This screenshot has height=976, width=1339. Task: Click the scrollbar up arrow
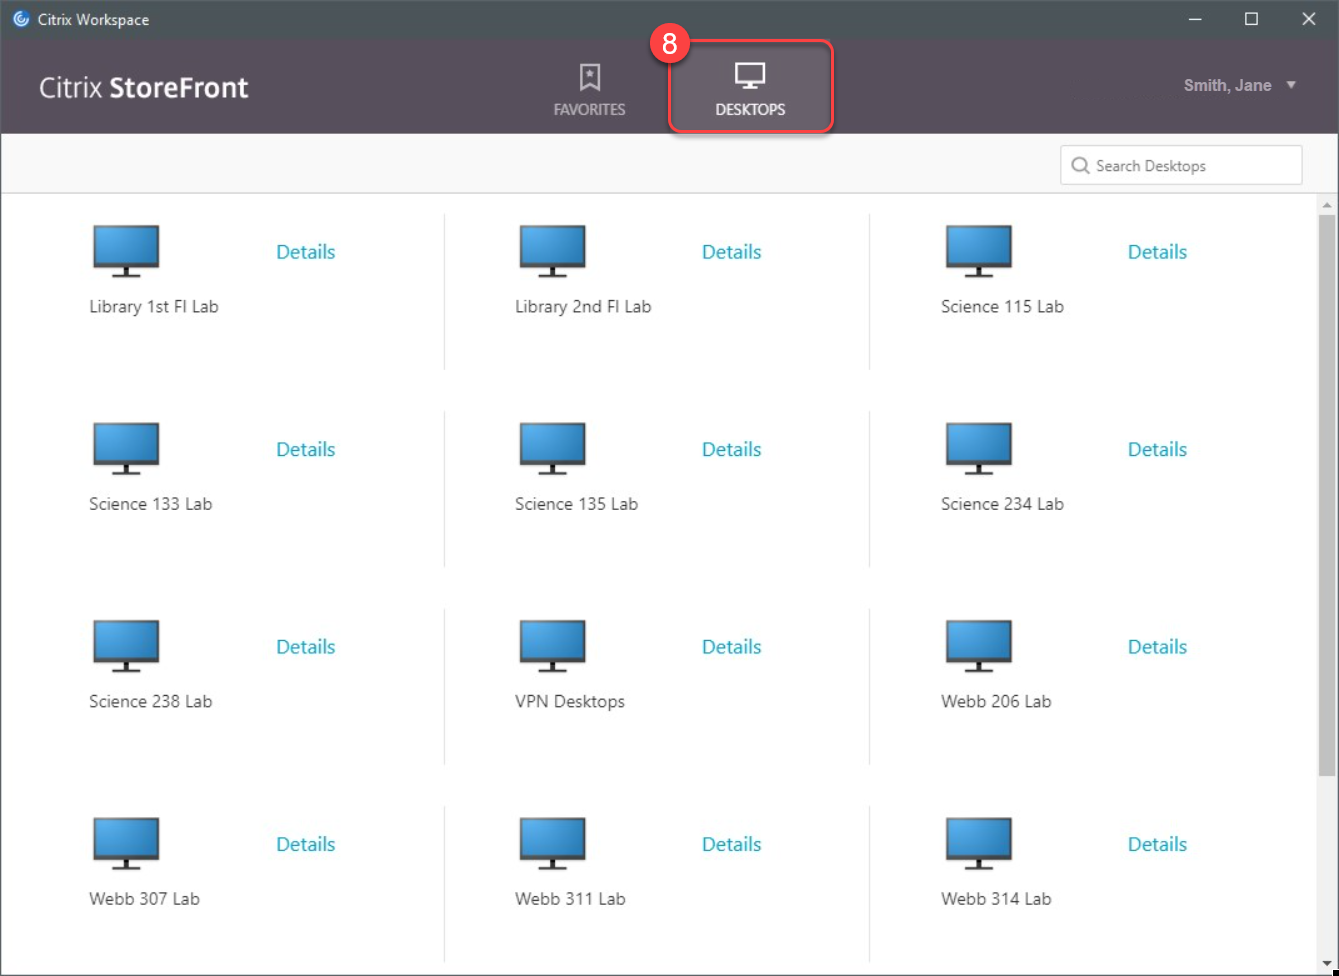click(x=1327, y=205)
